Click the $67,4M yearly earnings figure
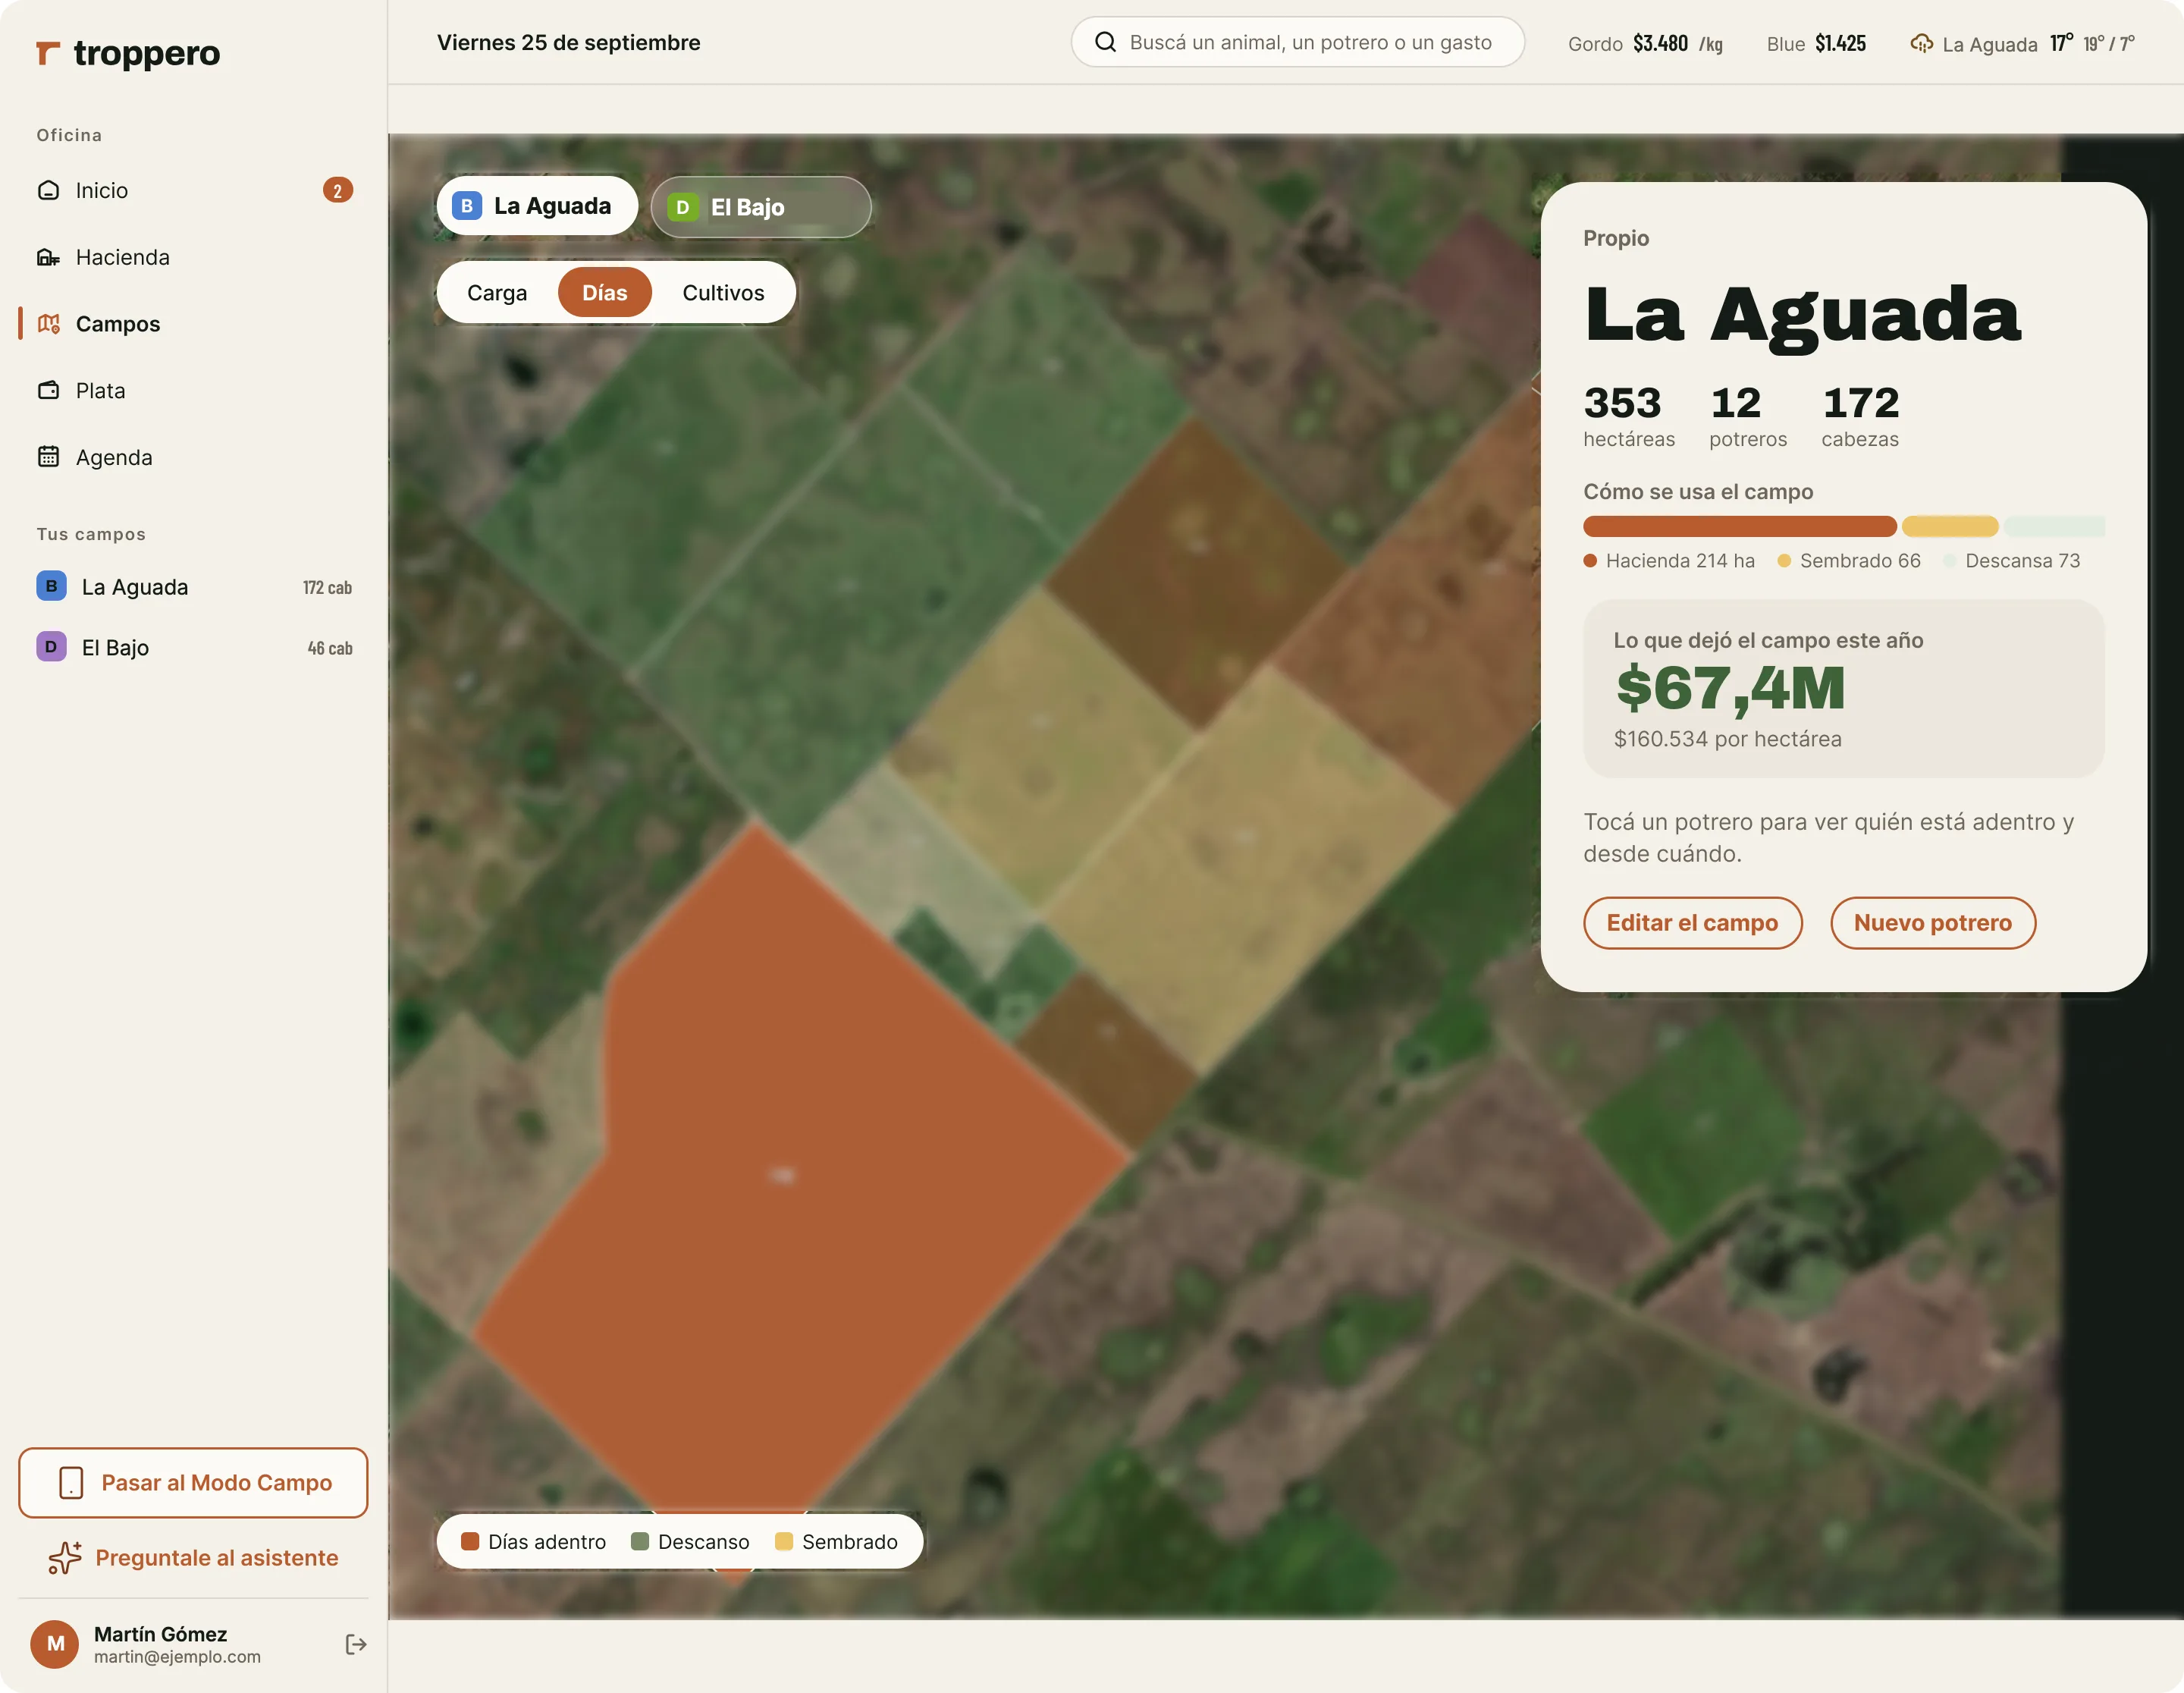Screen dimensions: 2184x1693 pos(1730,688)
